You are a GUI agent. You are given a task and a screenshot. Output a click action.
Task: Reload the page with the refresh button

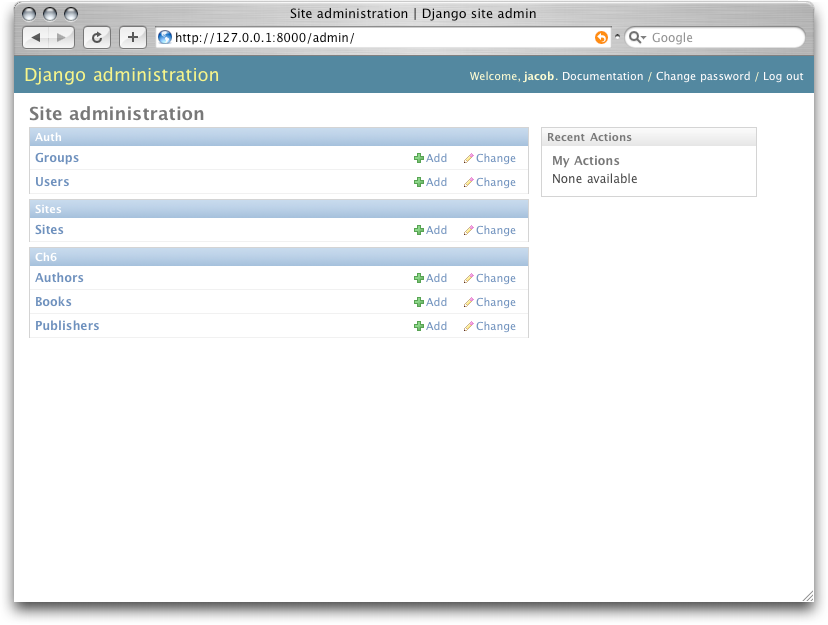pos(97,37)
